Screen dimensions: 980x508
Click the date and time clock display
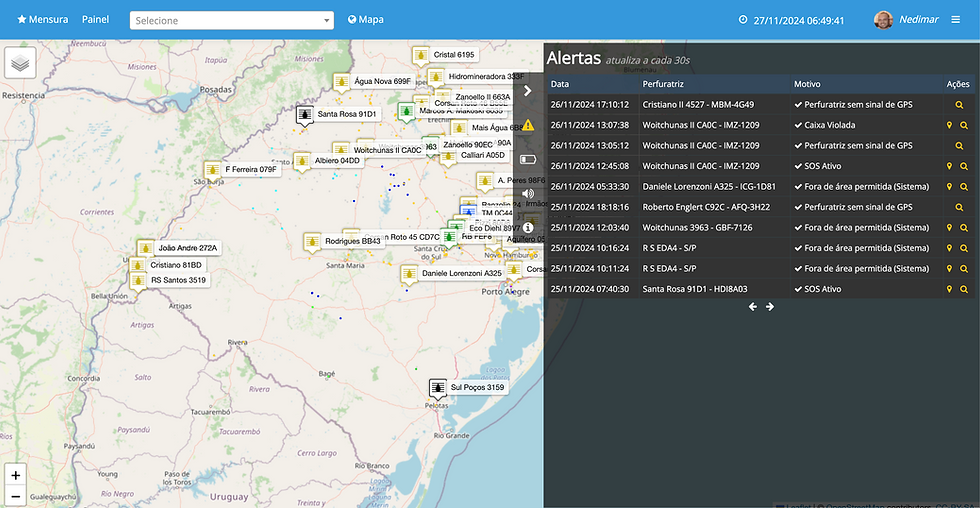coord(791,20)
